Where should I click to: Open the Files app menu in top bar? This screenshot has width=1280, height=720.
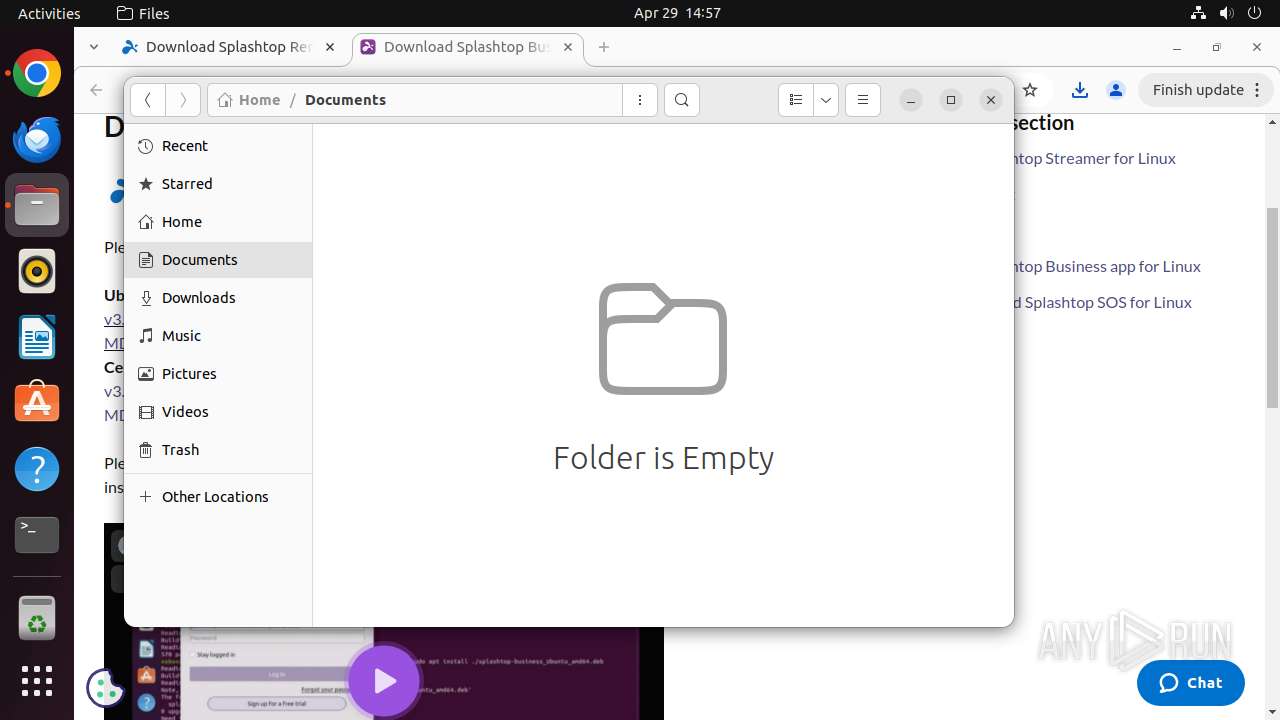point(143,13)
